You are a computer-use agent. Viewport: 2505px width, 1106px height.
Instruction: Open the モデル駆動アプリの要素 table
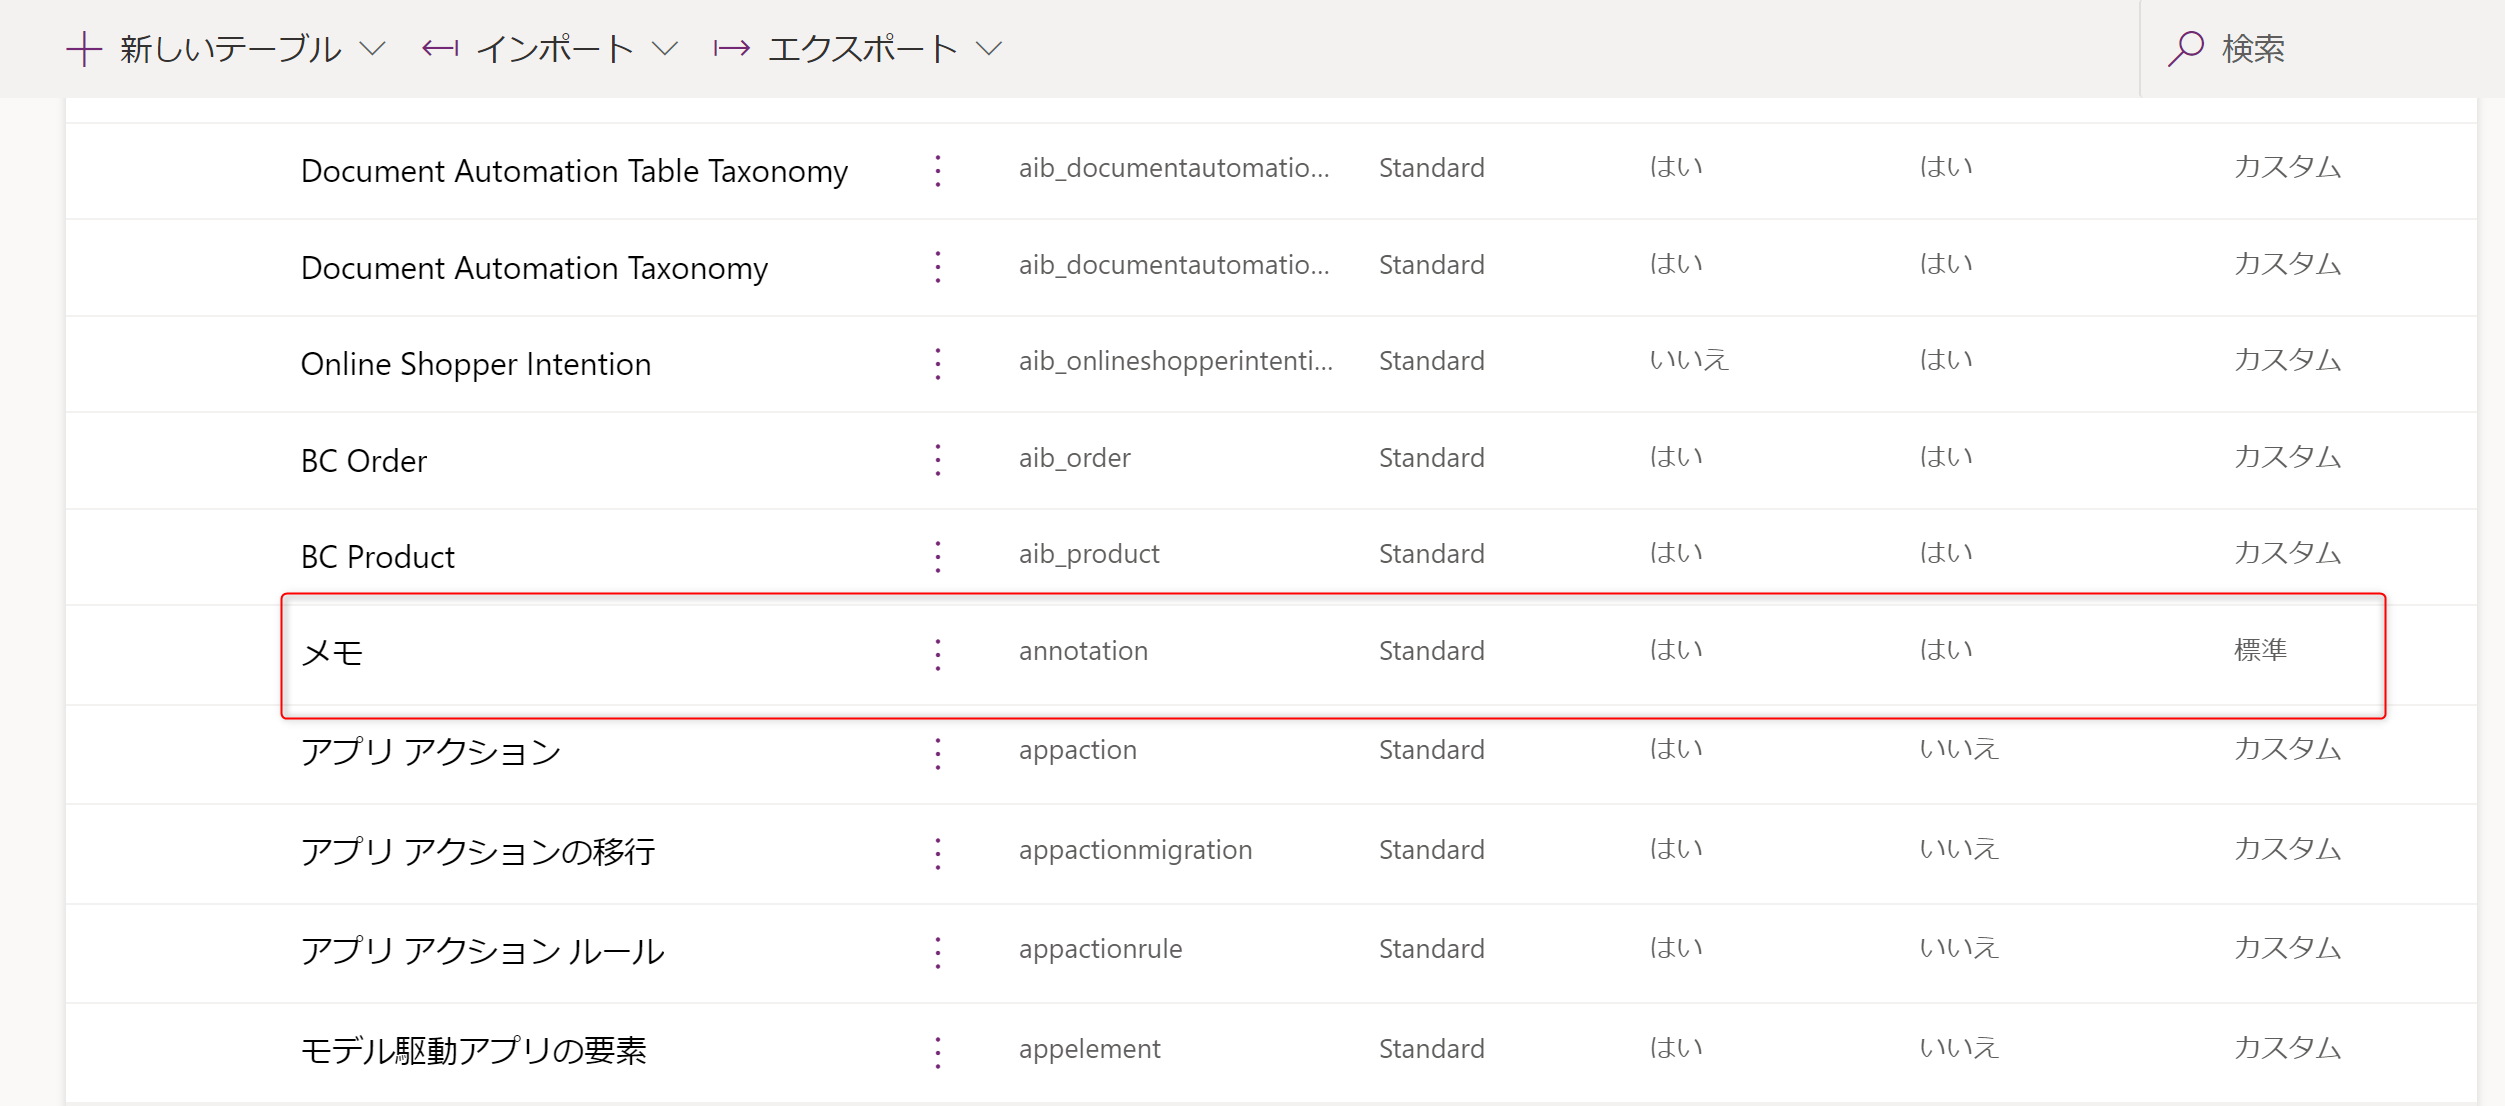coord(473,1050)
